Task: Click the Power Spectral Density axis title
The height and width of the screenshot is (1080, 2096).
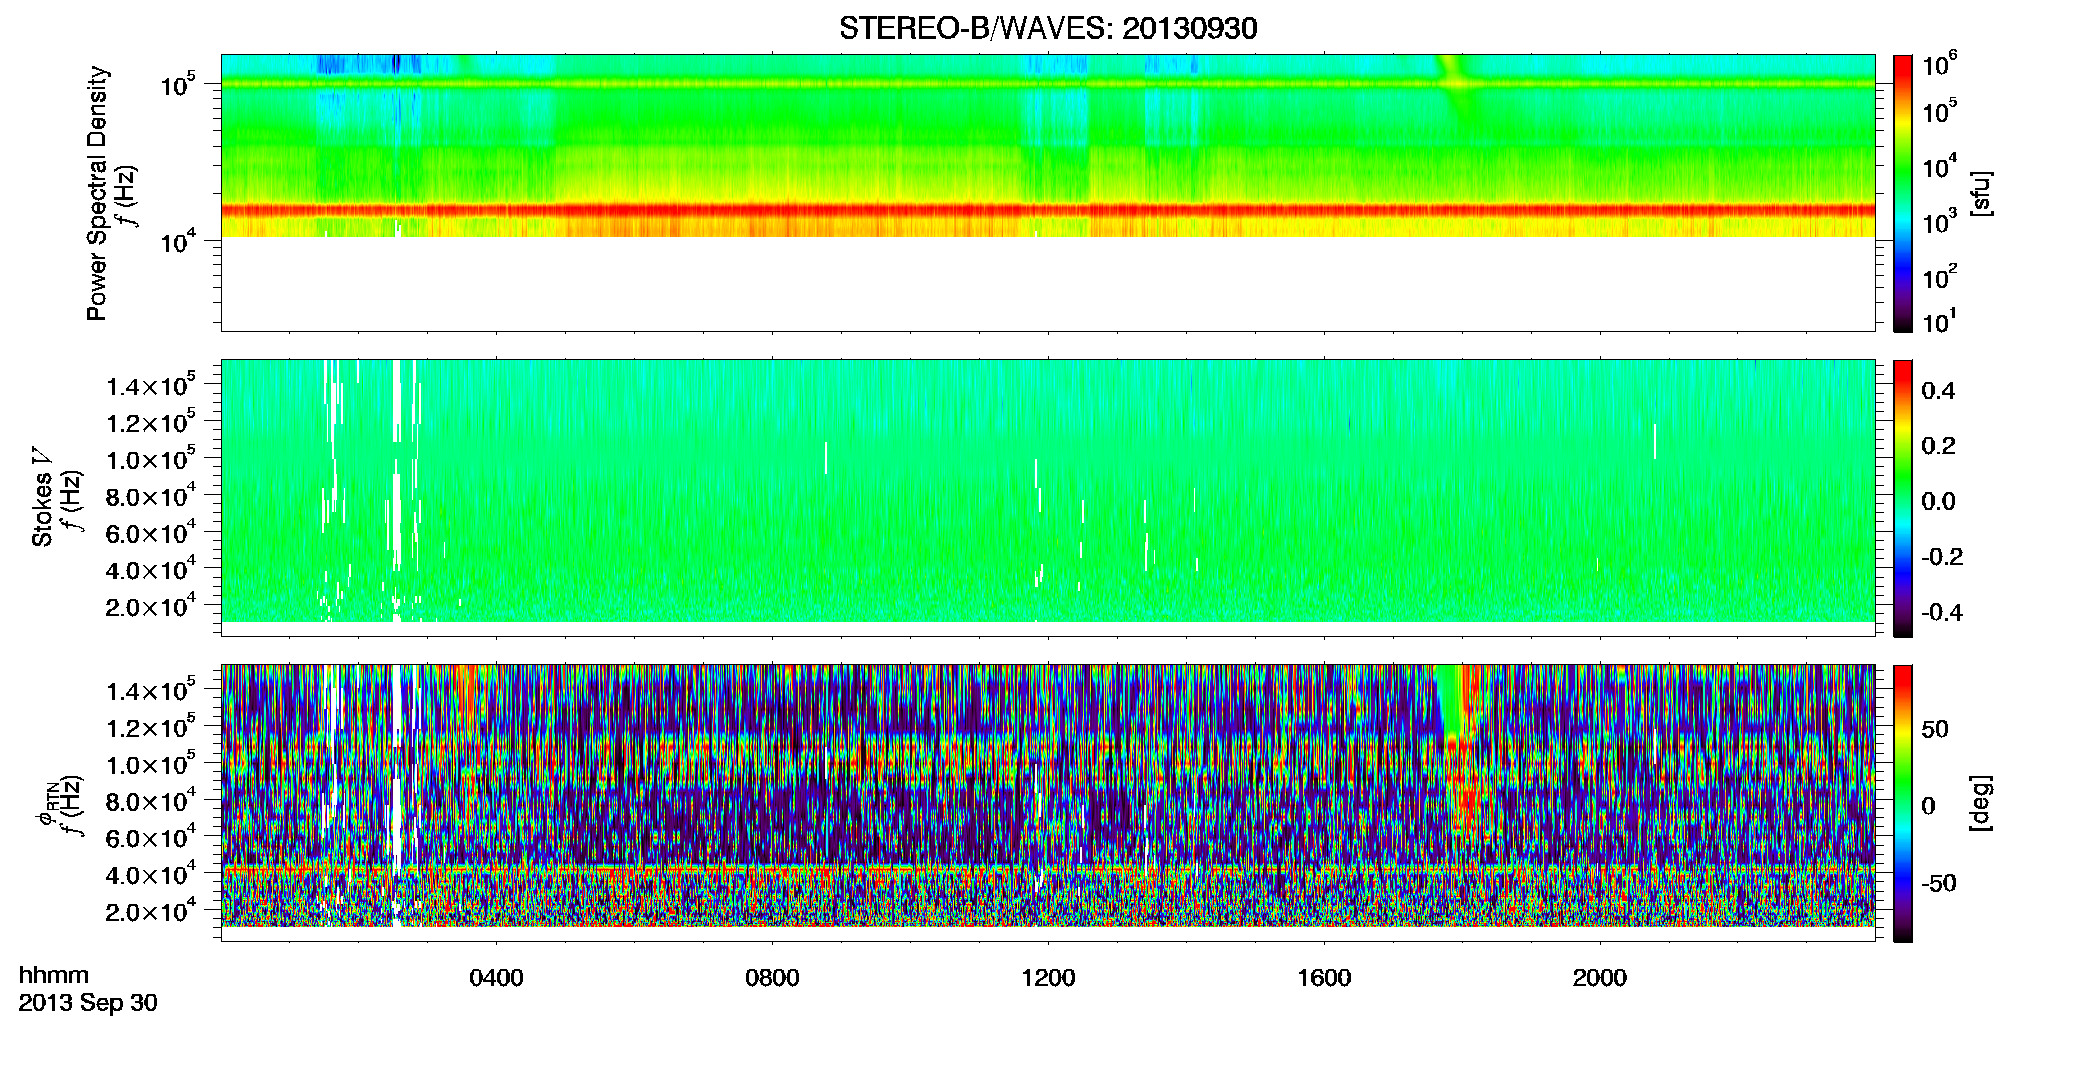Action: coord(97,193)
